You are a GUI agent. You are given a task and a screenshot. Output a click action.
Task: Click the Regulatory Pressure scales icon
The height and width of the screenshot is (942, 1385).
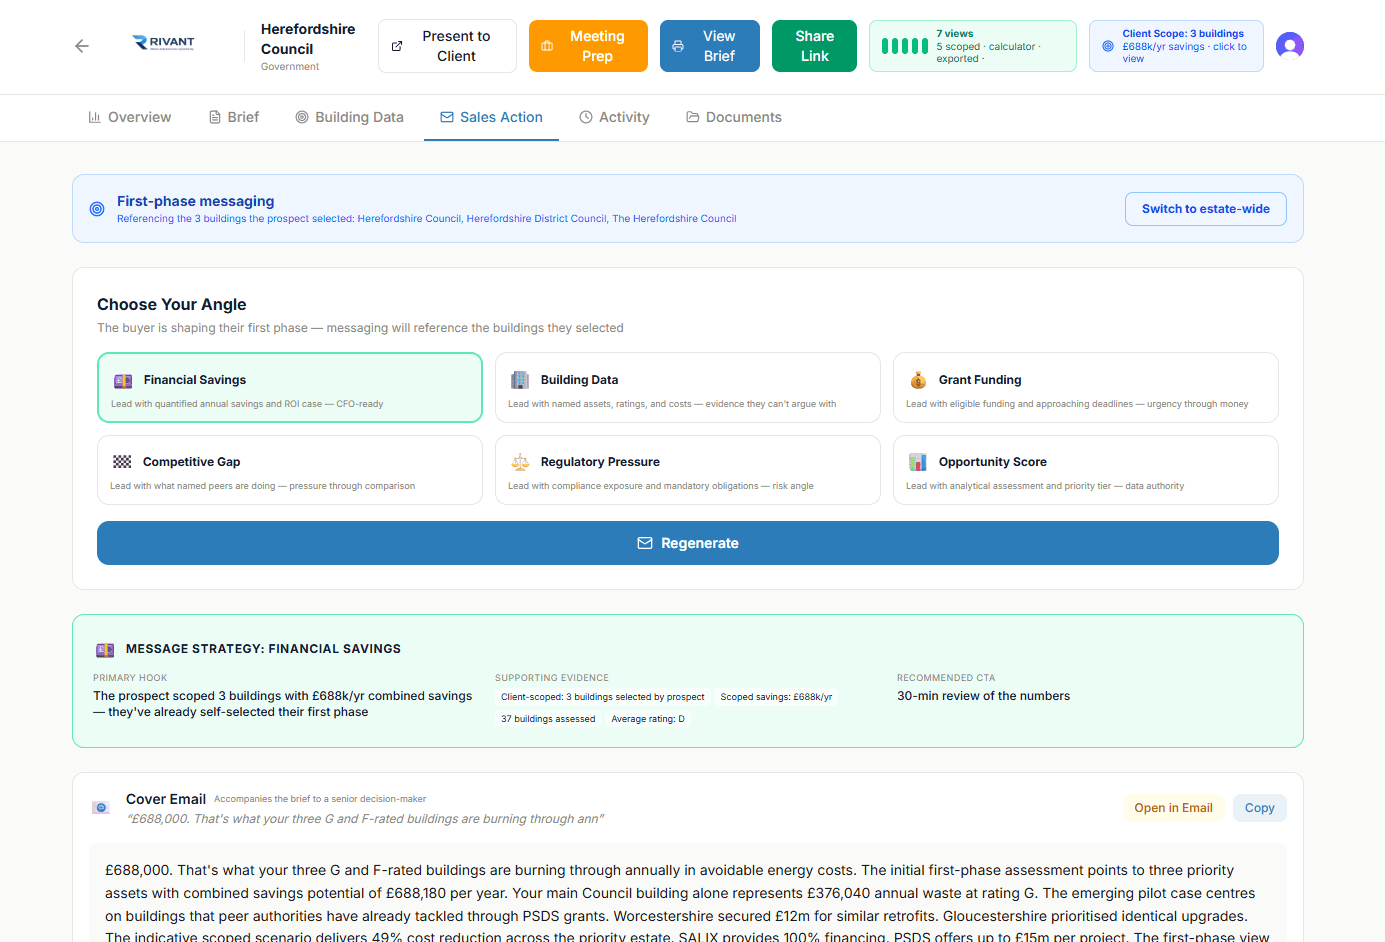coord(520,462)
